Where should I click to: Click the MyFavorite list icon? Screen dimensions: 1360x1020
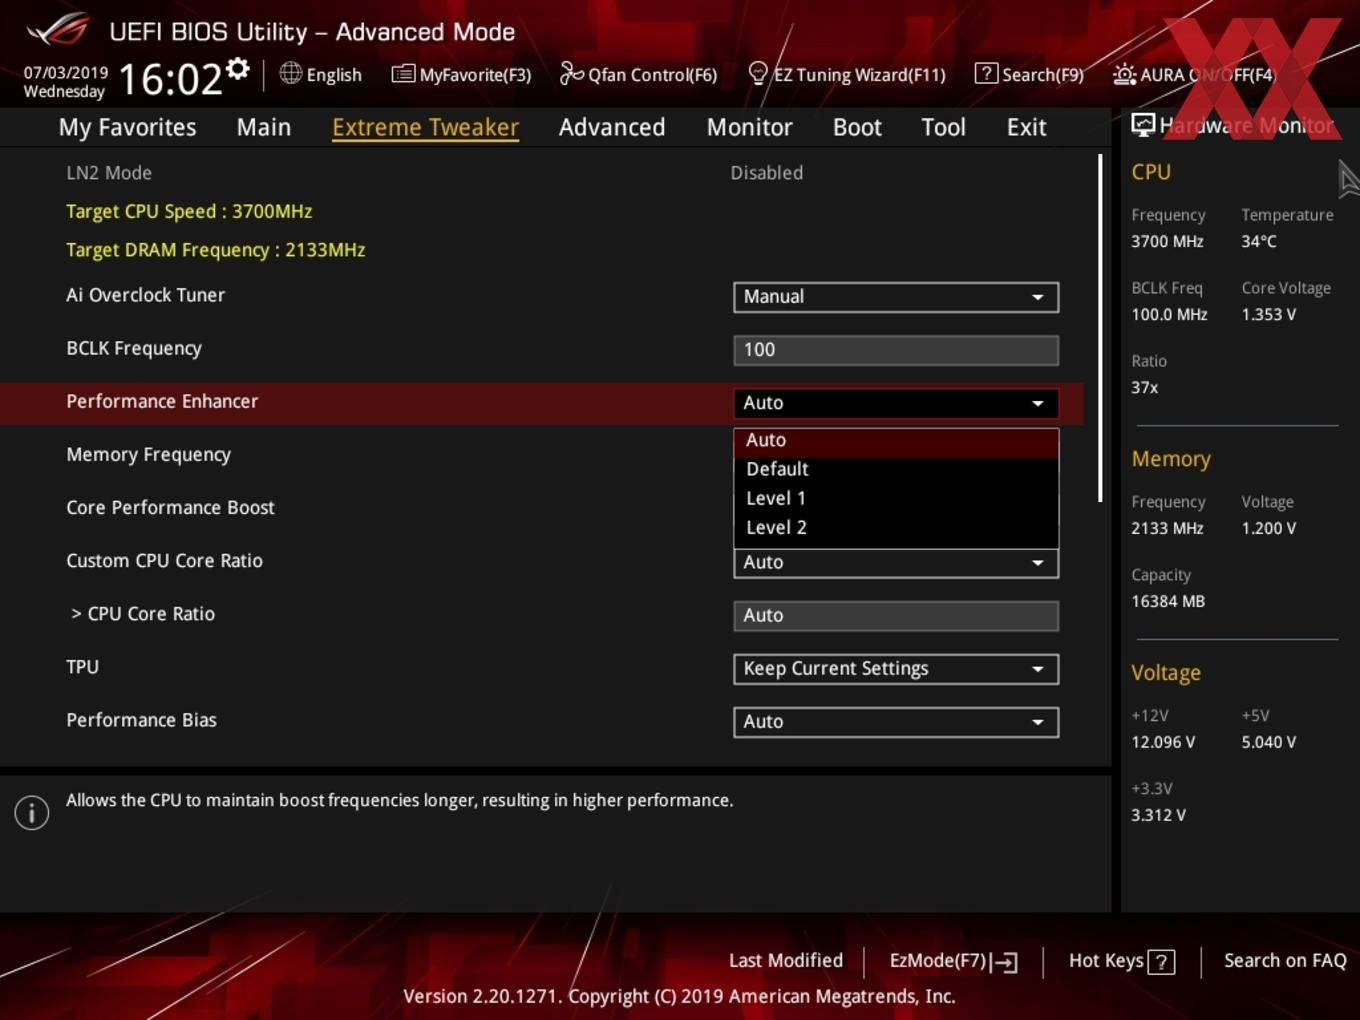[403, 73]
